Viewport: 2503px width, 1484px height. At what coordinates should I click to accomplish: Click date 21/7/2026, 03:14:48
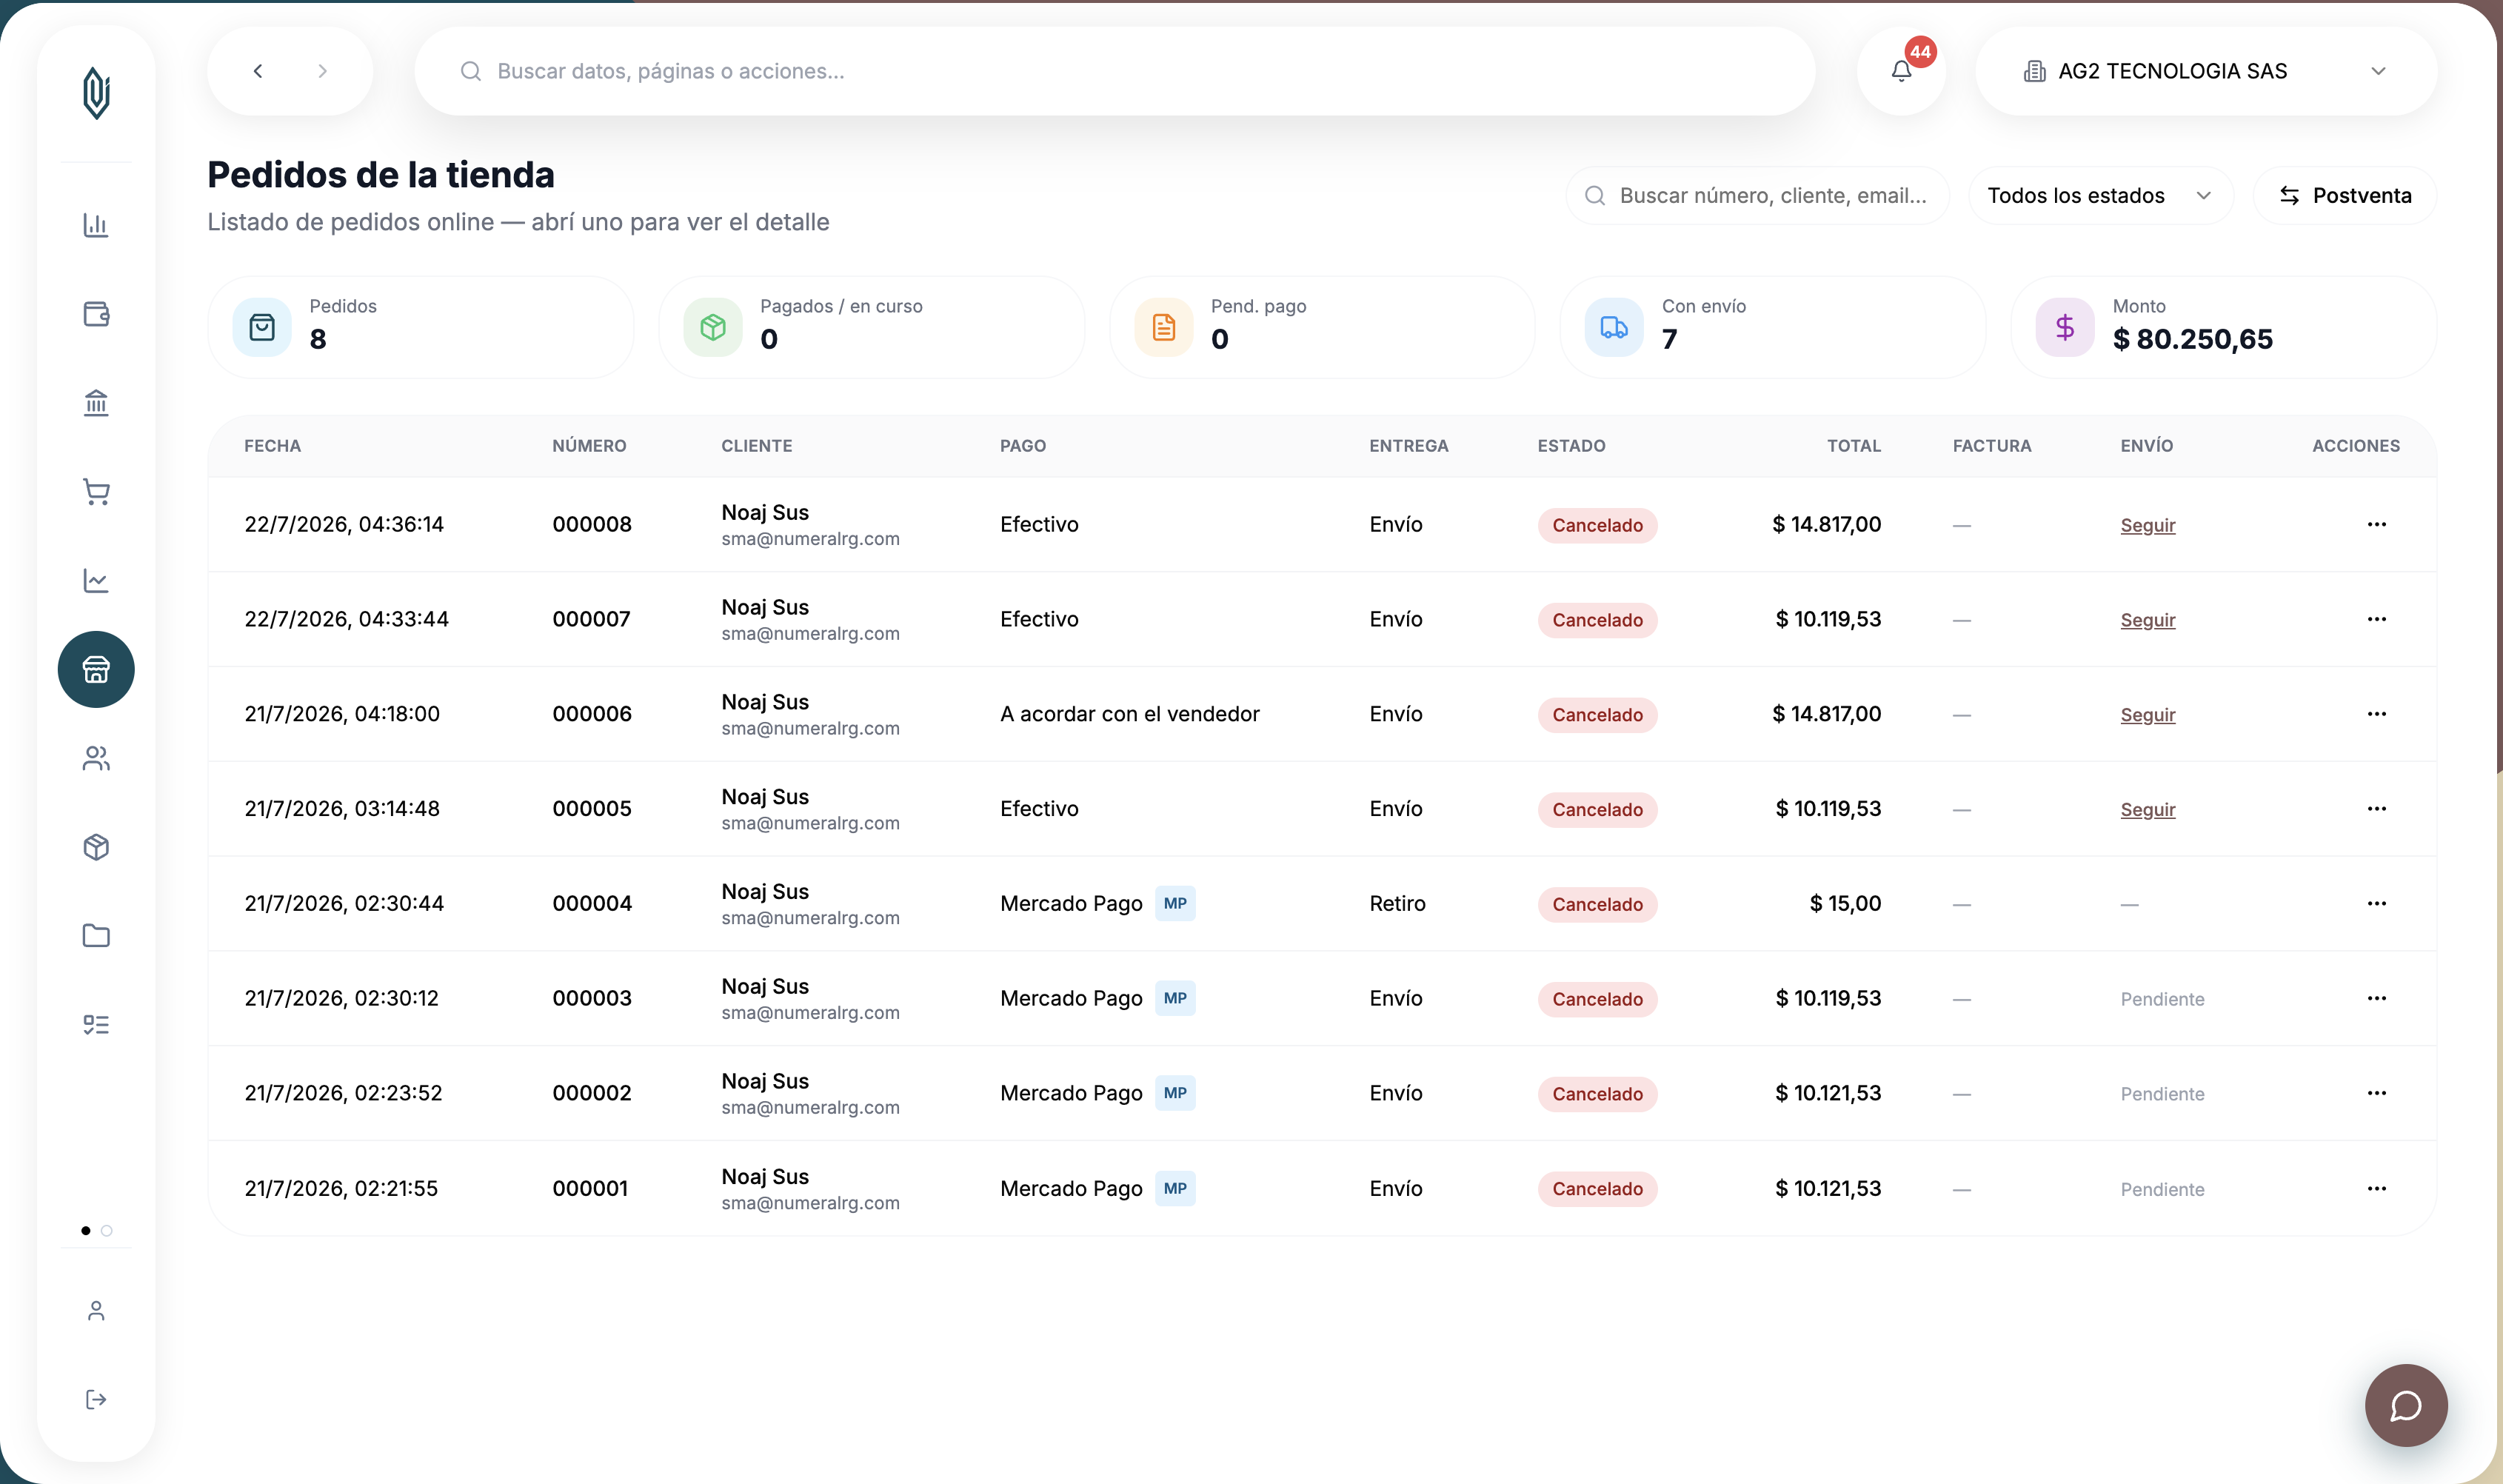pos(342,808)
